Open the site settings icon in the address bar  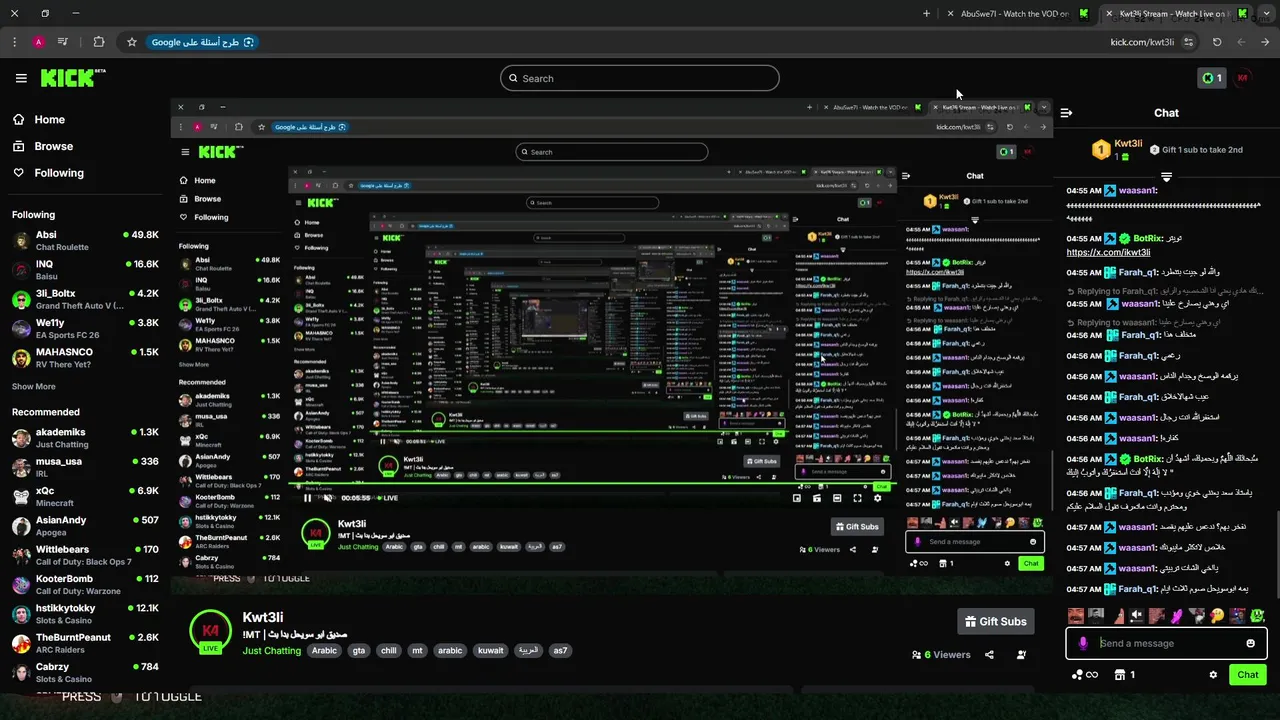tap(1188, 42)
